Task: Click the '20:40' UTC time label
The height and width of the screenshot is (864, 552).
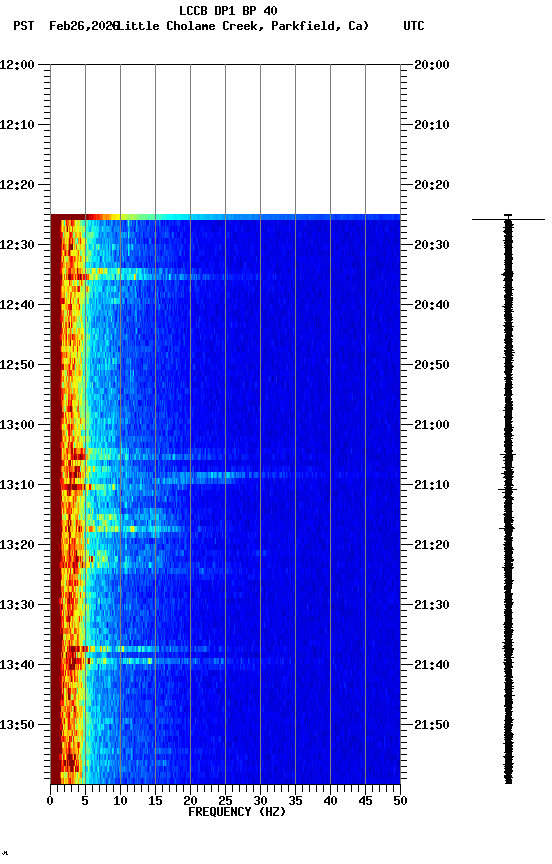Action: coord(432,305)
